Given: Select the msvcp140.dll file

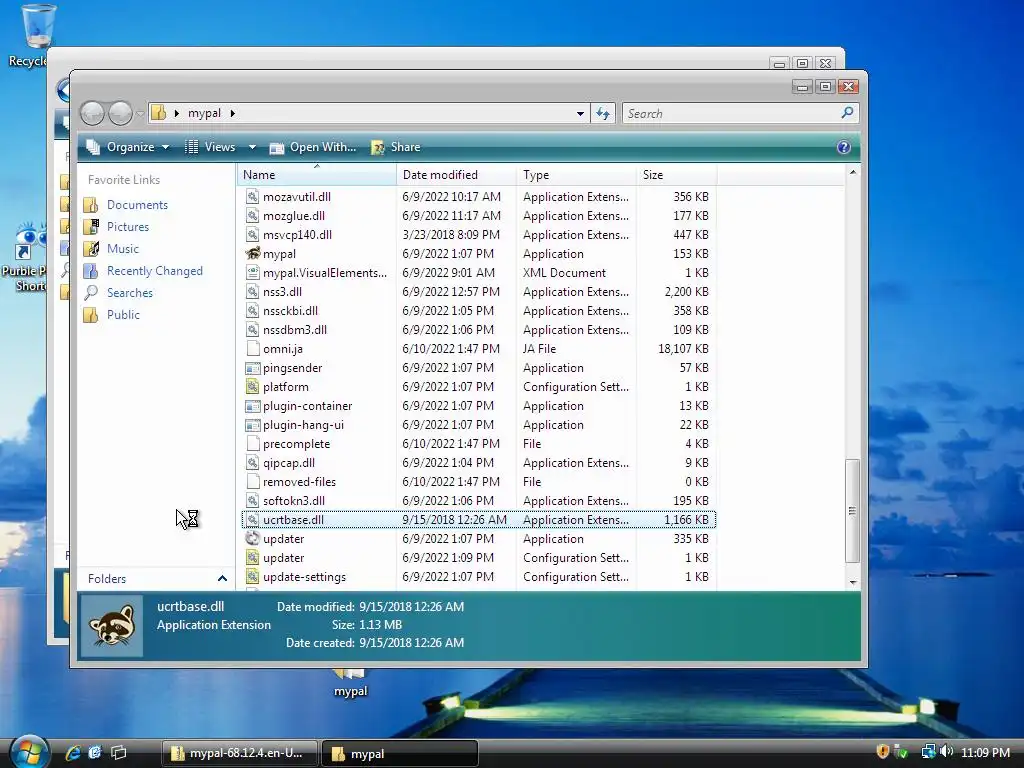Looking at the screenshot, I should 297,234.
